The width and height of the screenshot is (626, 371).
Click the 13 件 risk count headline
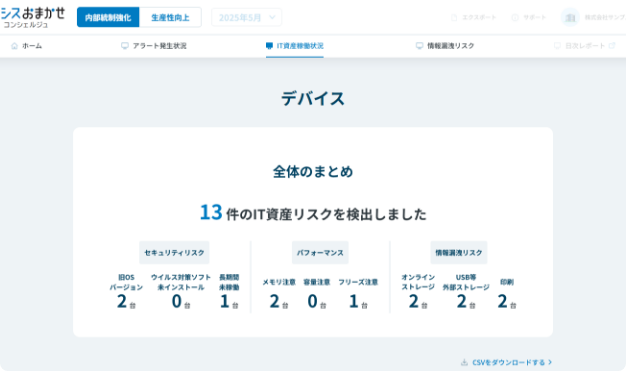tap(313, 212)
